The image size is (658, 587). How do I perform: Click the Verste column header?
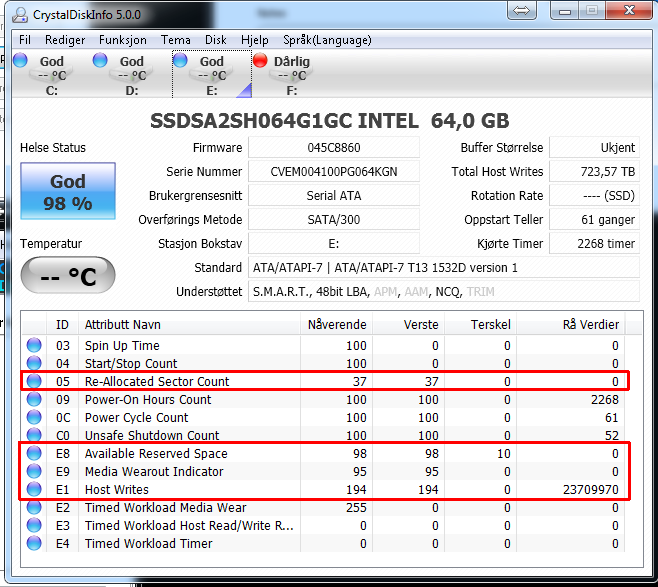409,324
